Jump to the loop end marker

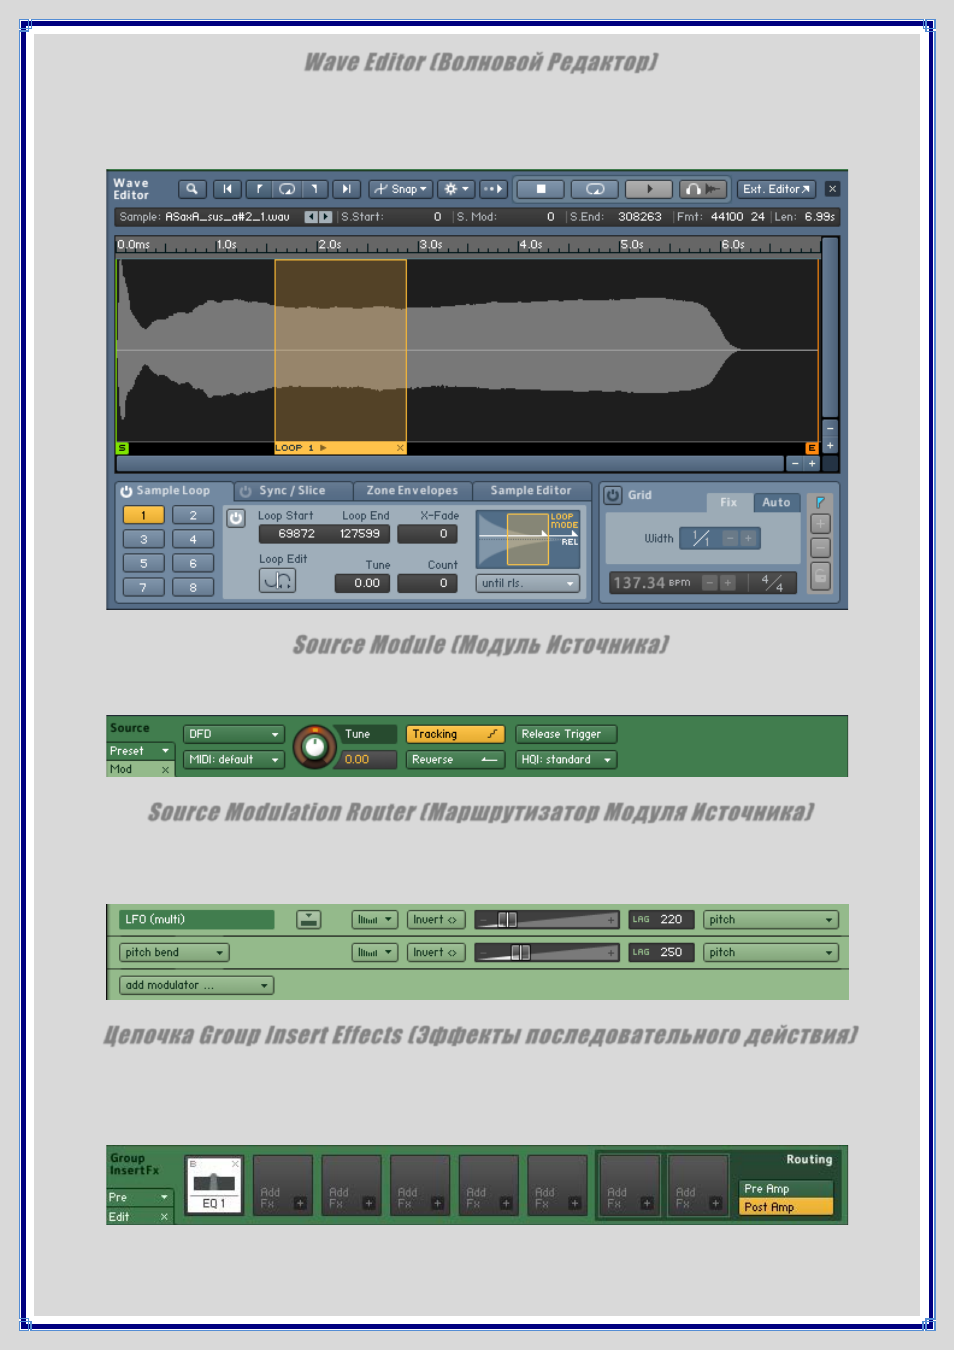[315, 189]
